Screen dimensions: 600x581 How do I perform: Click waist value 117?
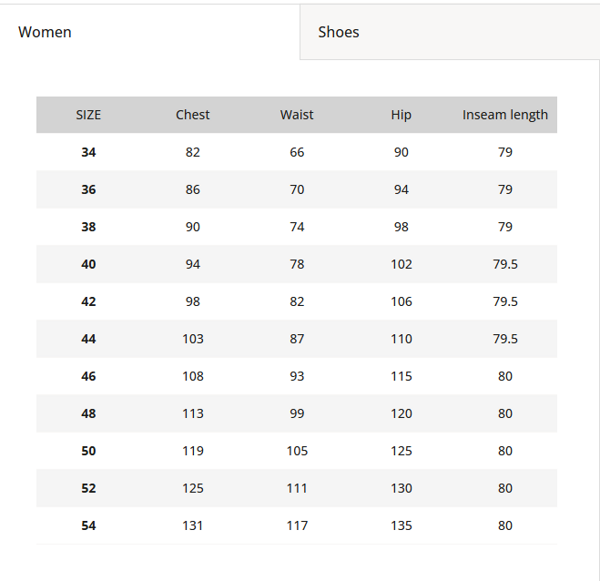297,526
